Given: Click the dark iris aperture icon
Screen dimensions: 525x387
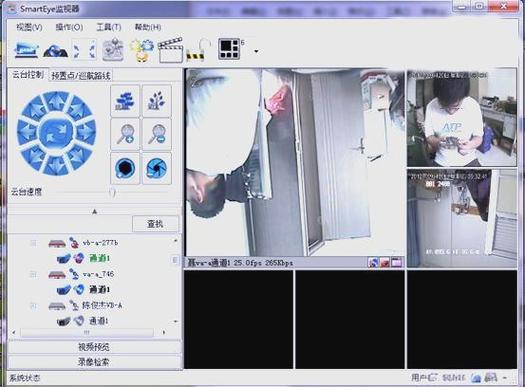Looking at the screenshot, I should click(125, 168).
